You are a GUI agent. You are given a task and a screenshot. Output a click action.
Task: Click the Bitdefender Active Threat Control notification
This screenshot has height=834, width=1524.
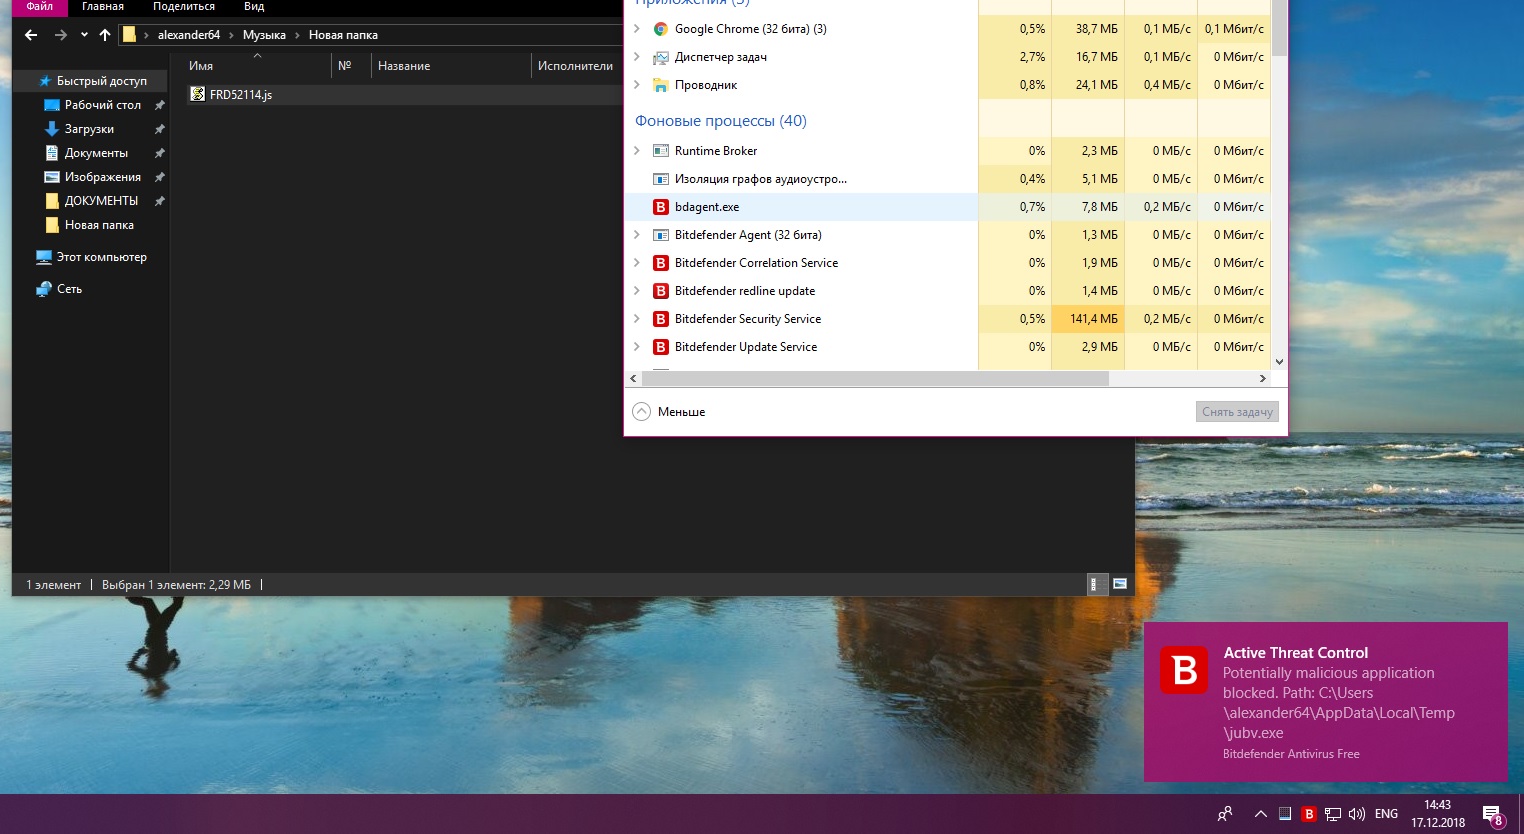click(1325, 702)
